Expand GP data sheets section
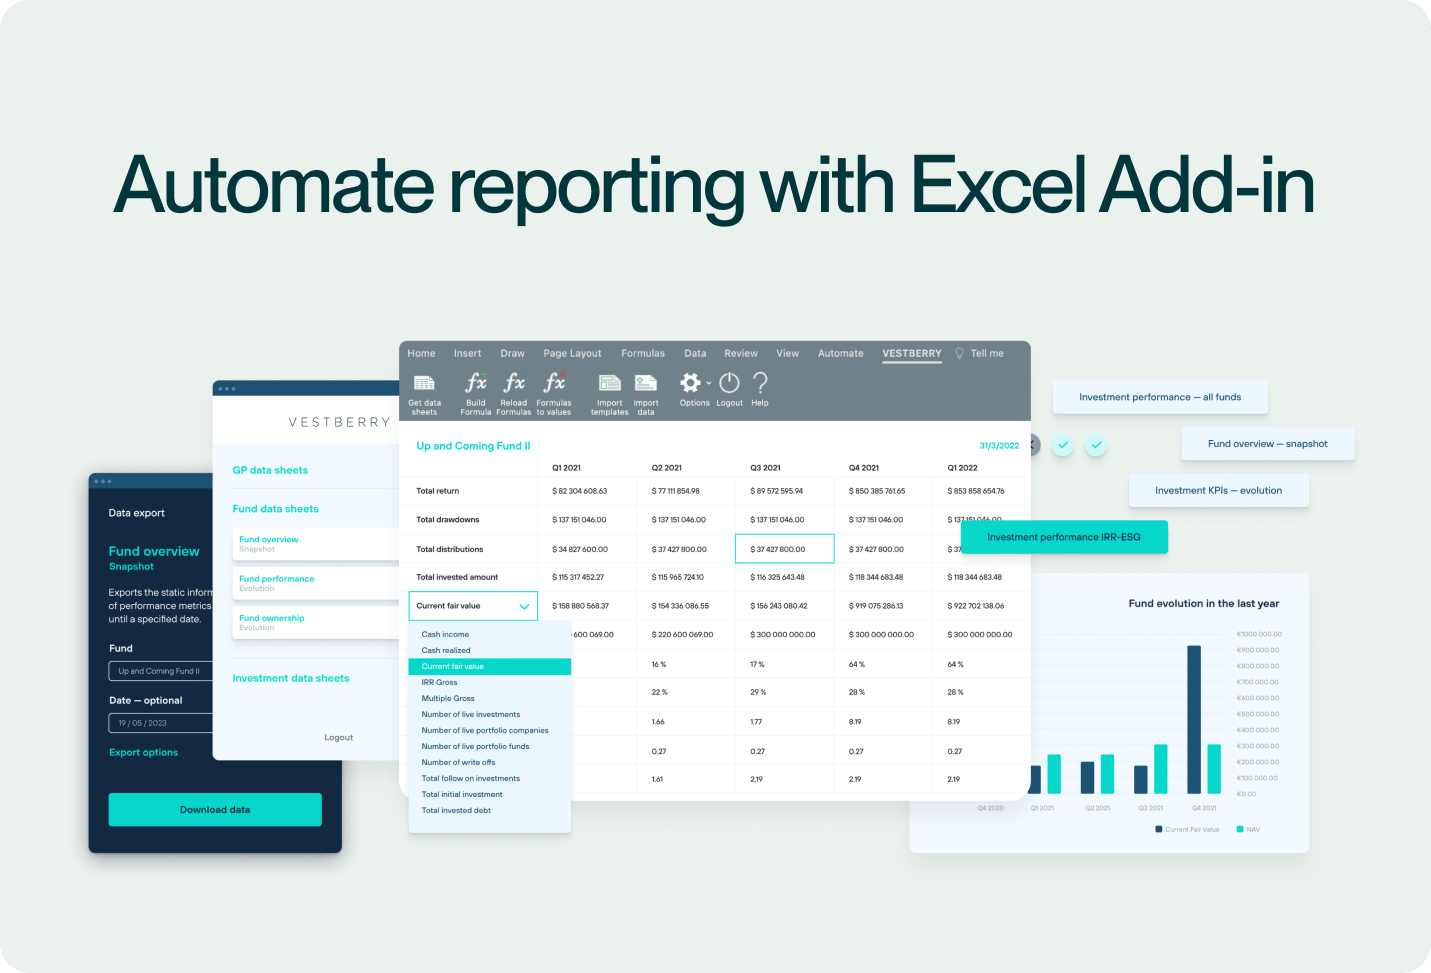The image size is (1431, 973). 270,470
